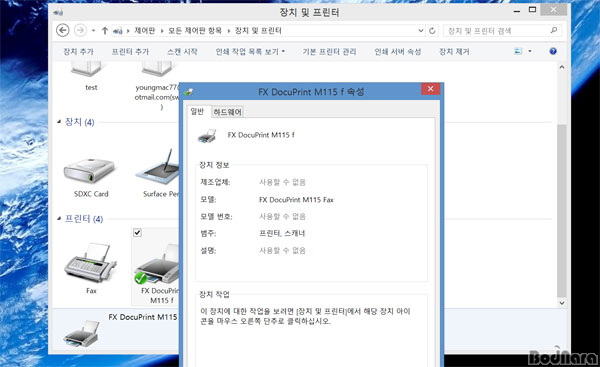The height and width of the screenshot is (367, 600).
Task: Change the view layout icon
Action: pyautogui.click(x=518, y=51)
